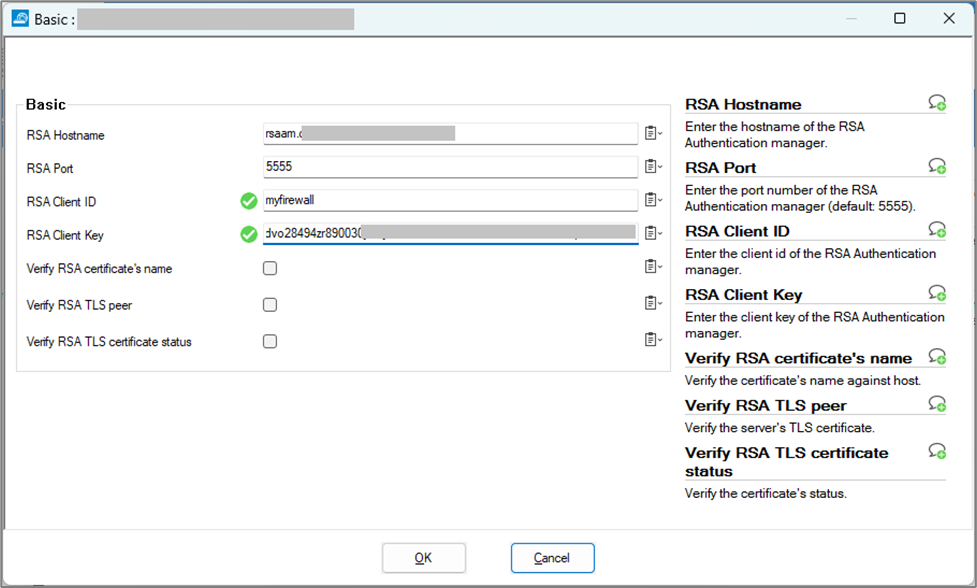Click the Cancel button
977x588 pixels.
pyautogui.click(x=552, y=558)
